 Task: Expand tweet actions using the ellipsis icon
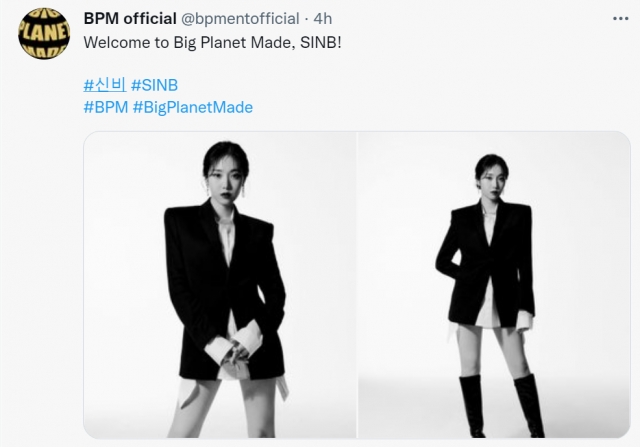tap(620, 19)
